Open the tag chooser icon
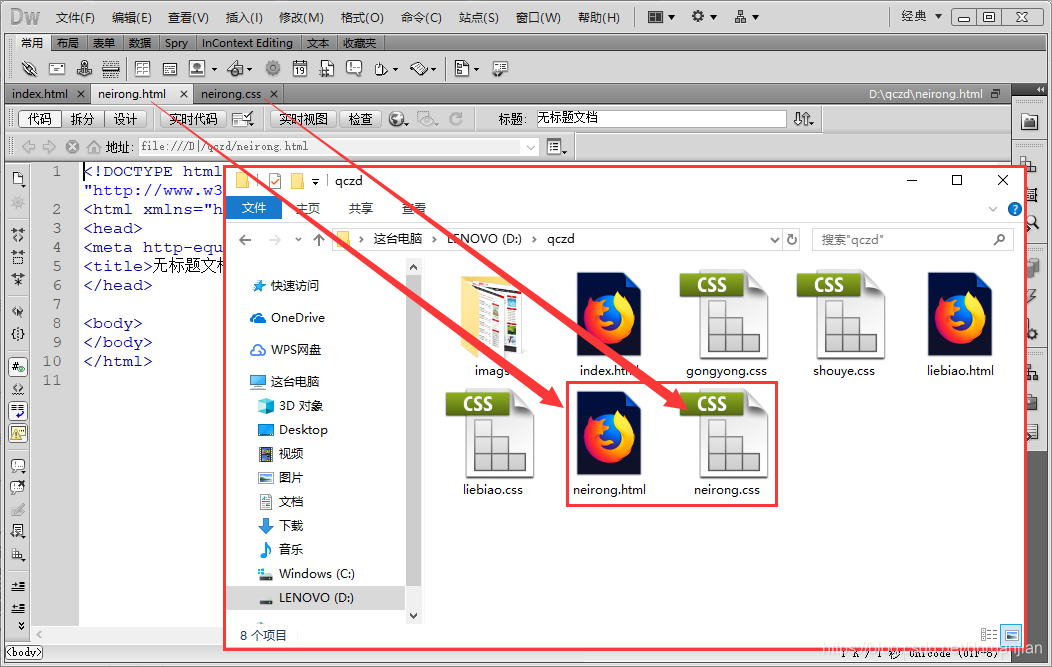 500,68
